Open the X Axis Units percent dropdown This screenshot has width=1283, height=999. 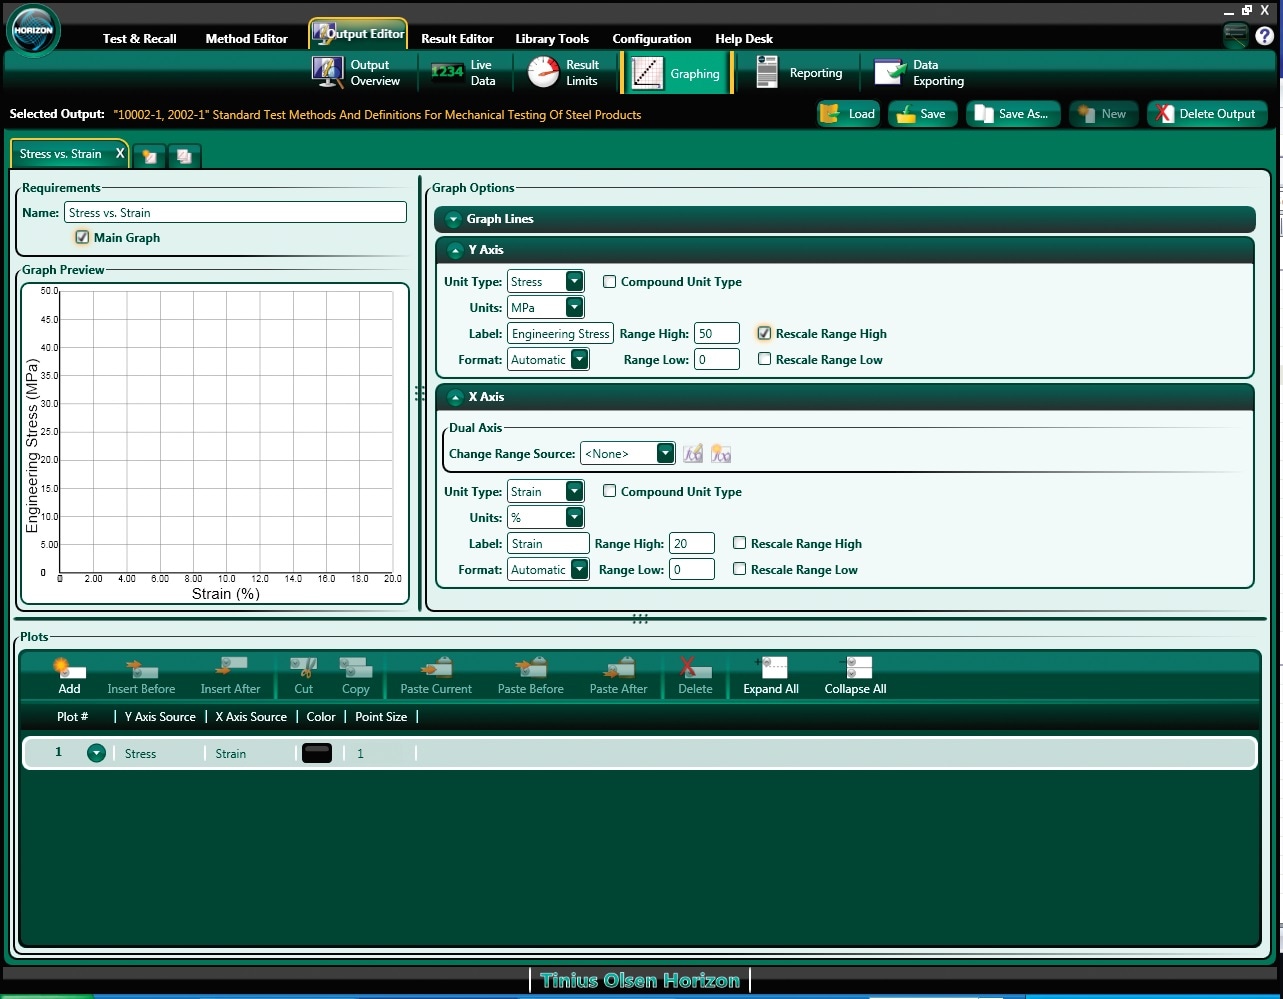pyautogui.click(x=574, y=518)
